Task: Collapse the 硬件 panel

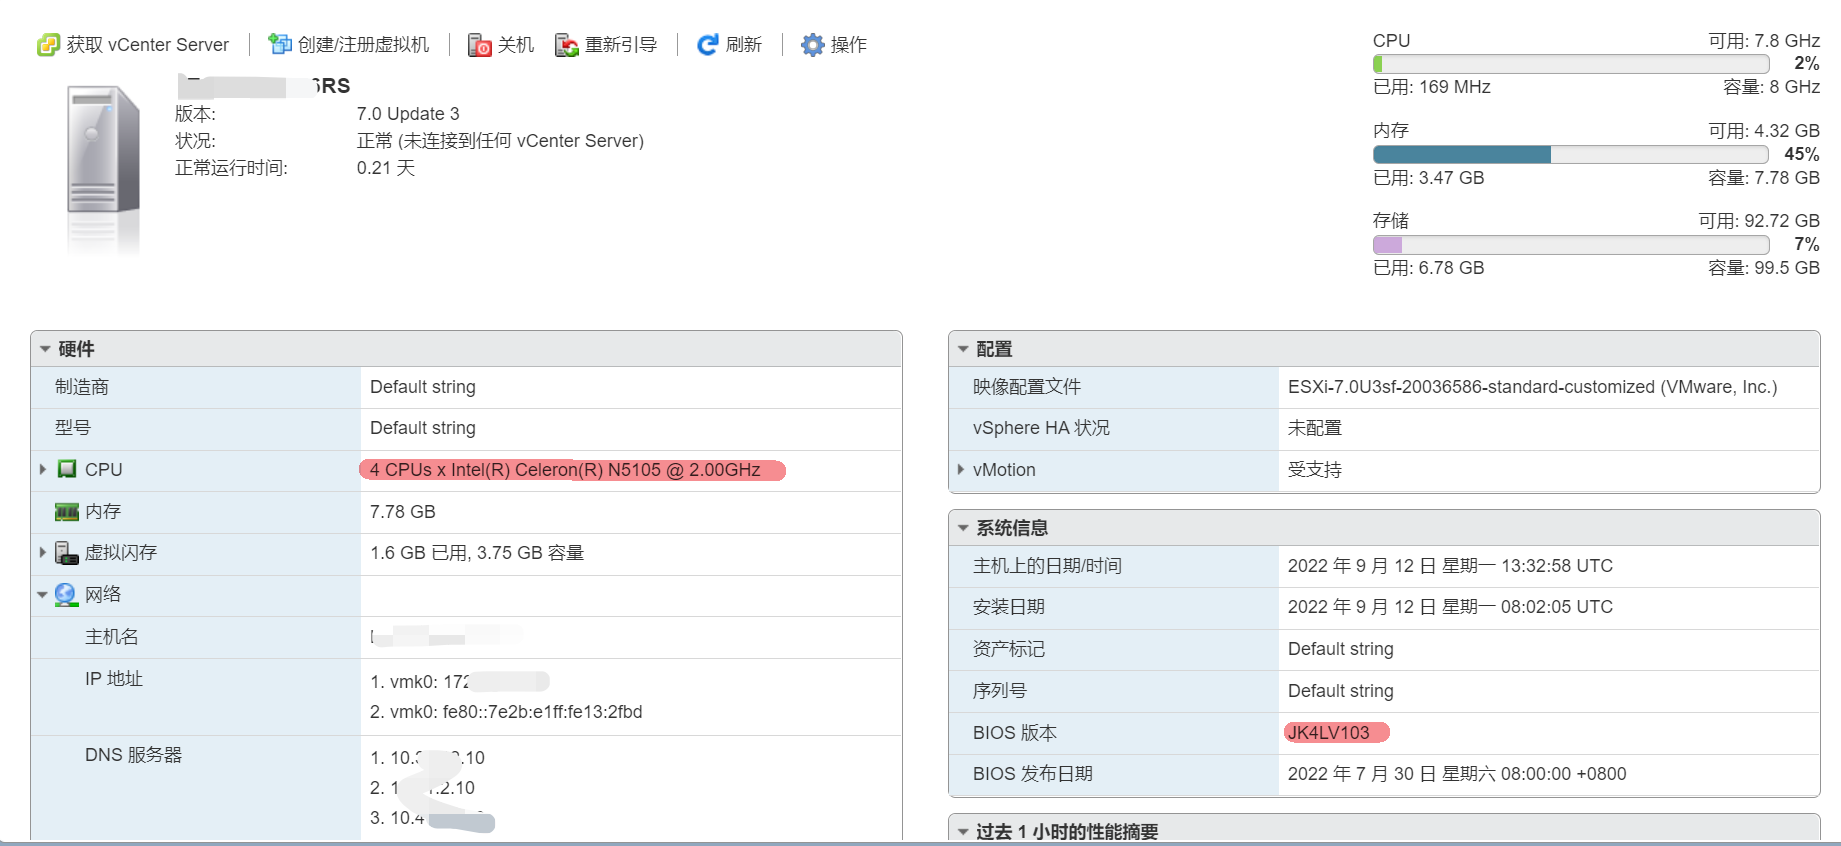Action: pos(45,349)
